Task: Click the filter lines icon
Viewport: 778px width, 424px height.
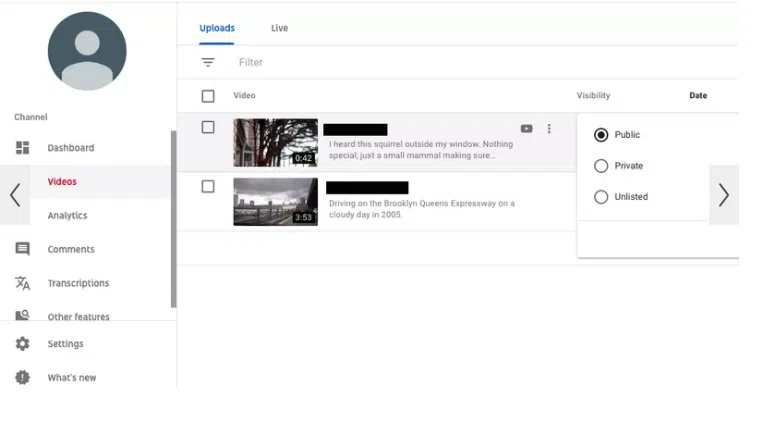Action: click(208, 62)
